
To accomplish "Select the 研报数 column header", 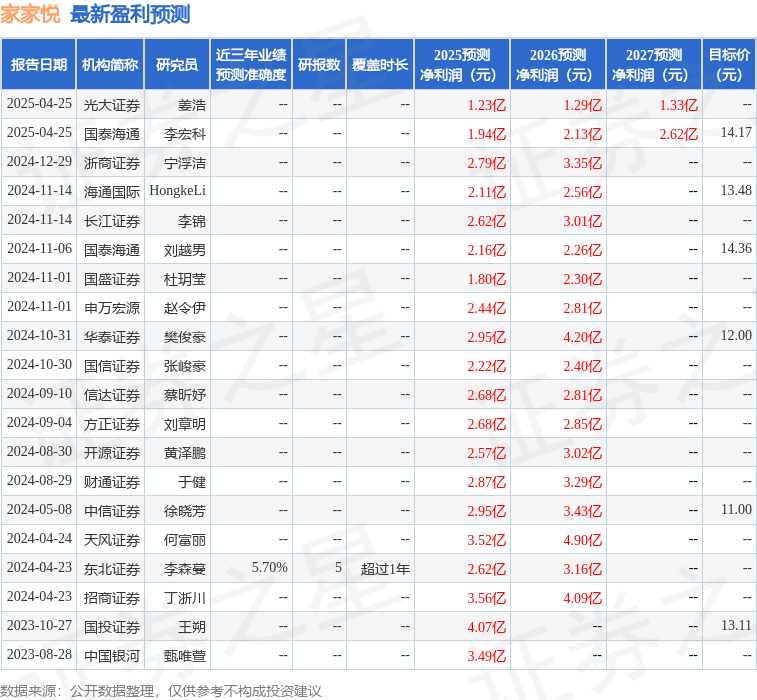I will [319, 65].
